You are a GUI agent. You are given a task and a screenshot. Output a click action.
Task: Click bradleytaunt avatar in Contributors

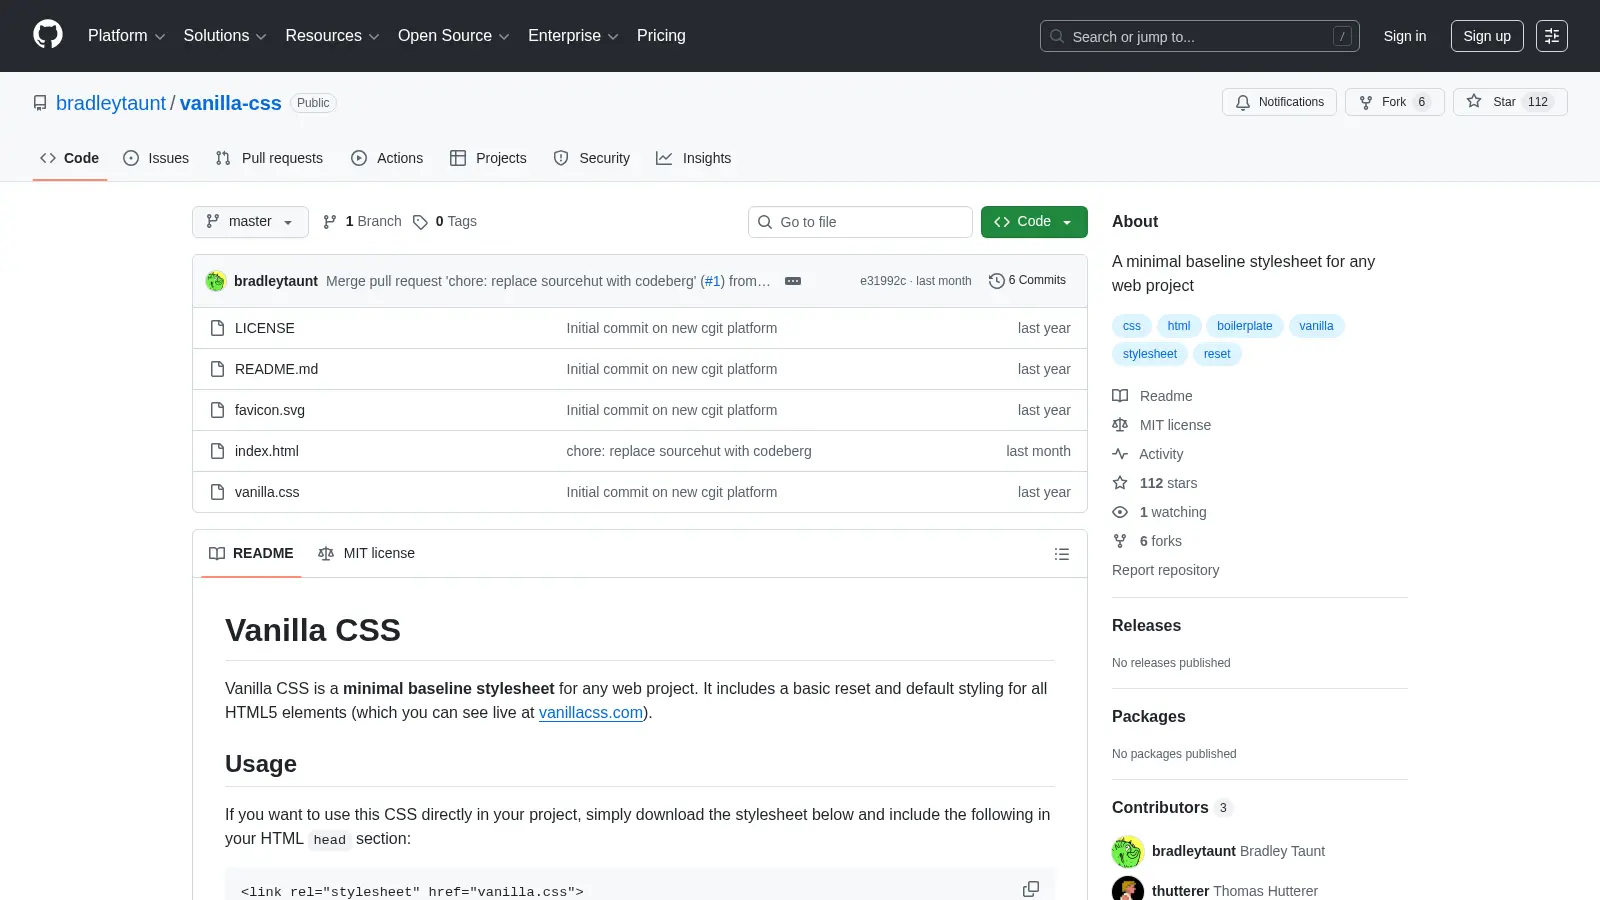tap(1128, 852)
